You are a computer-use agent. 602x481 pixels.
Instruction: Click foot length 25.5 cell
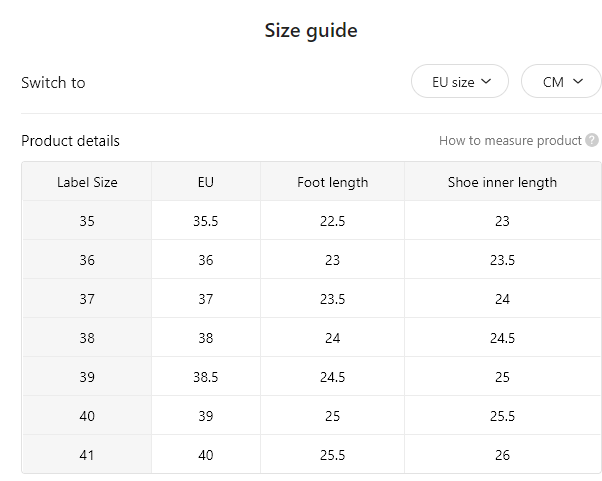pos(332,455)
